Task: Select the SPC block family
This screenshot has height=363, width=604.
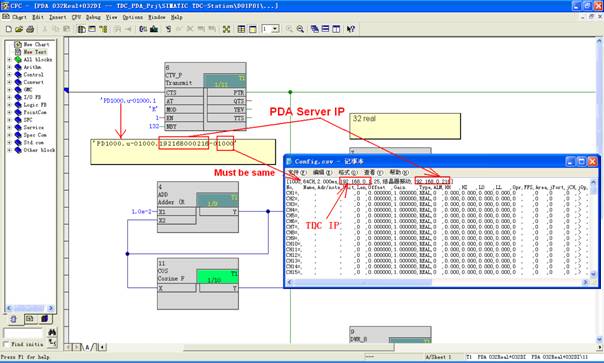Action: click(x=28, y=120)
